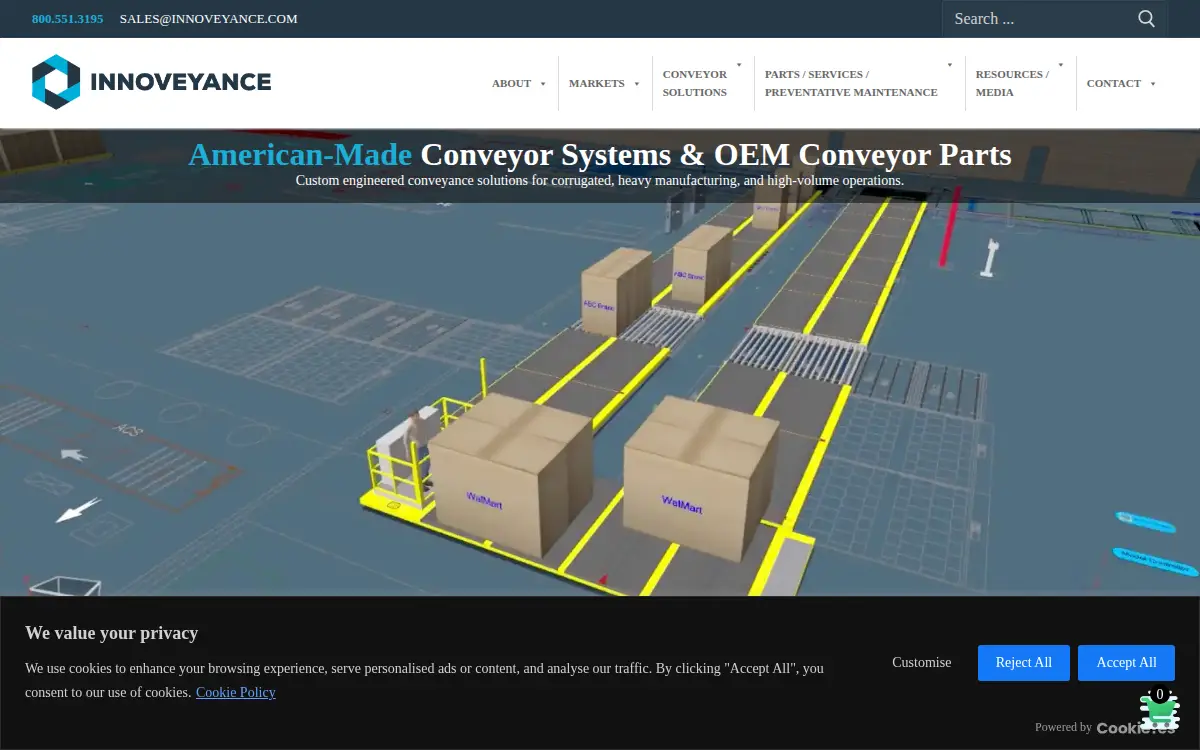Viewport: 1200px width, 750px height.
Task: Expand the Markets dropdown arrow
Action: (x=636, y=84)
